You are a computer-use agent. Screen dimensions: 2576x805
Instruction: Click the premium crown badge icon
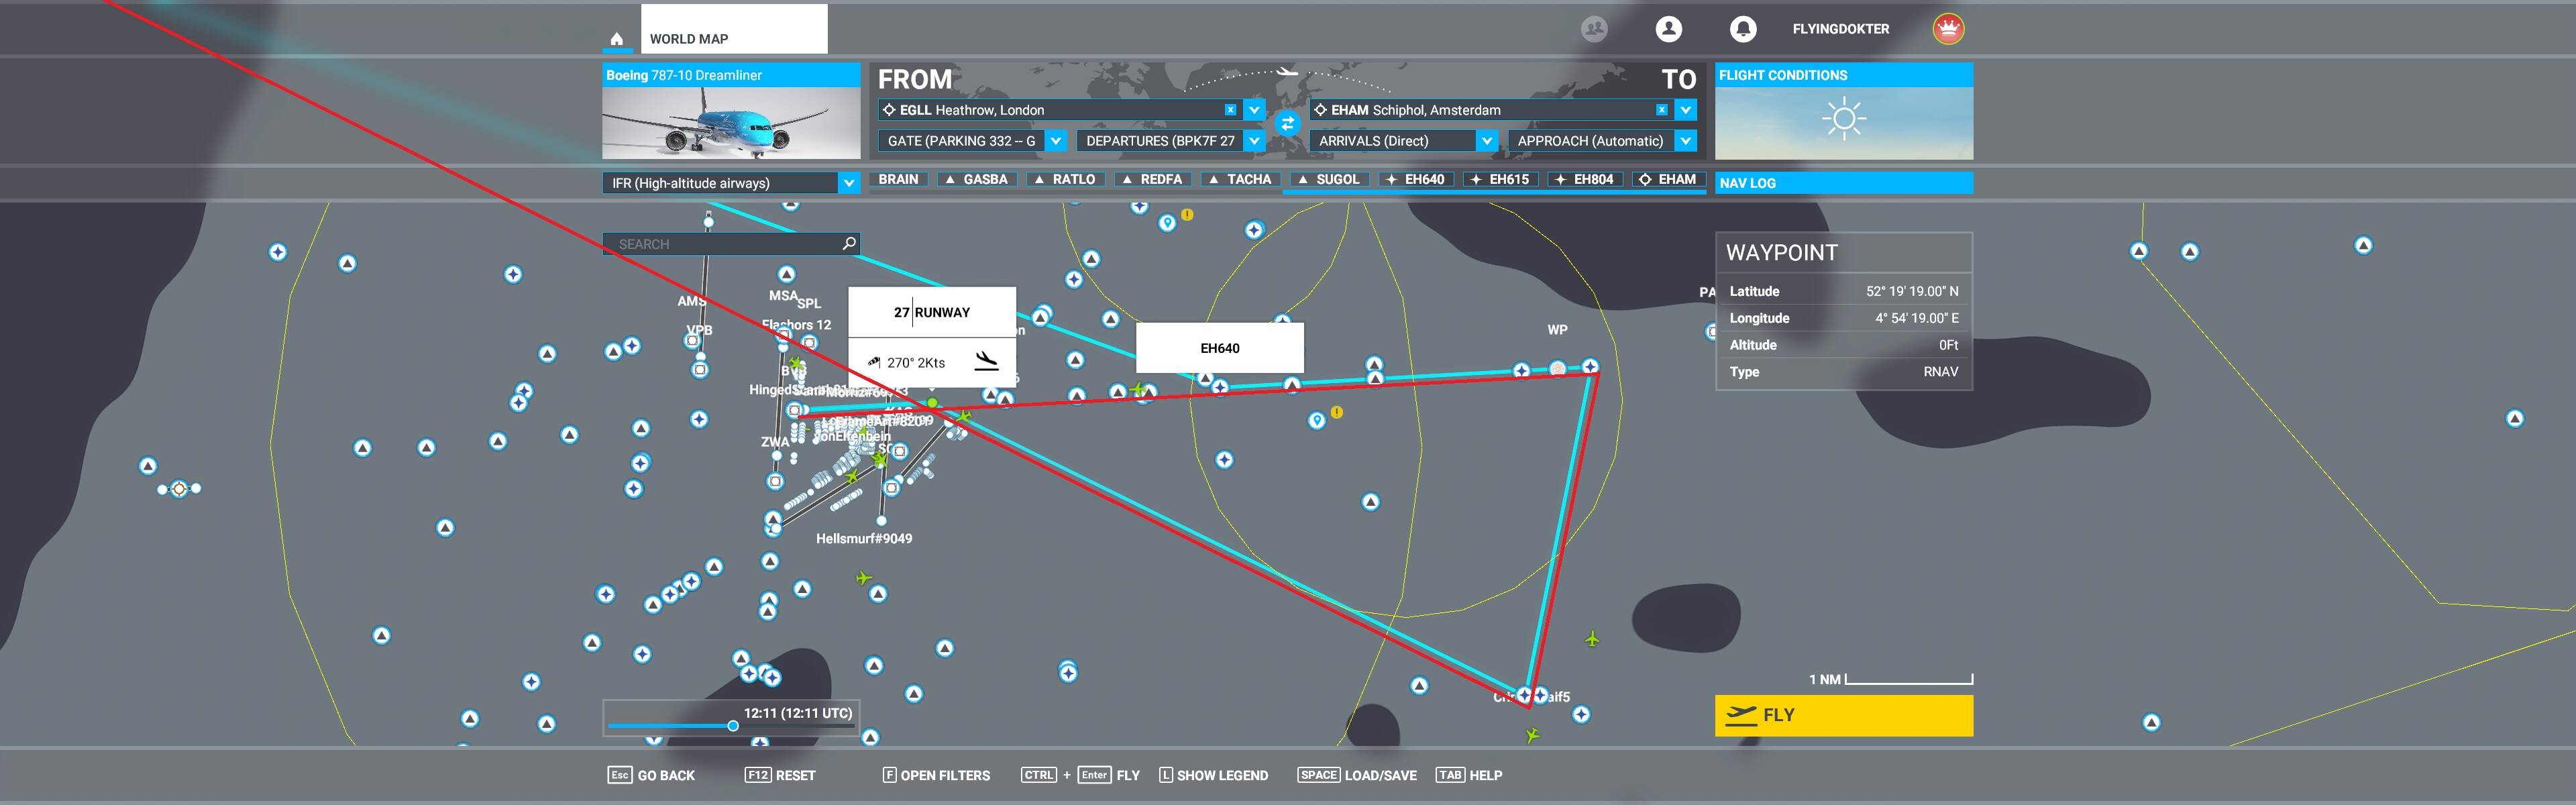point(1948,29)
